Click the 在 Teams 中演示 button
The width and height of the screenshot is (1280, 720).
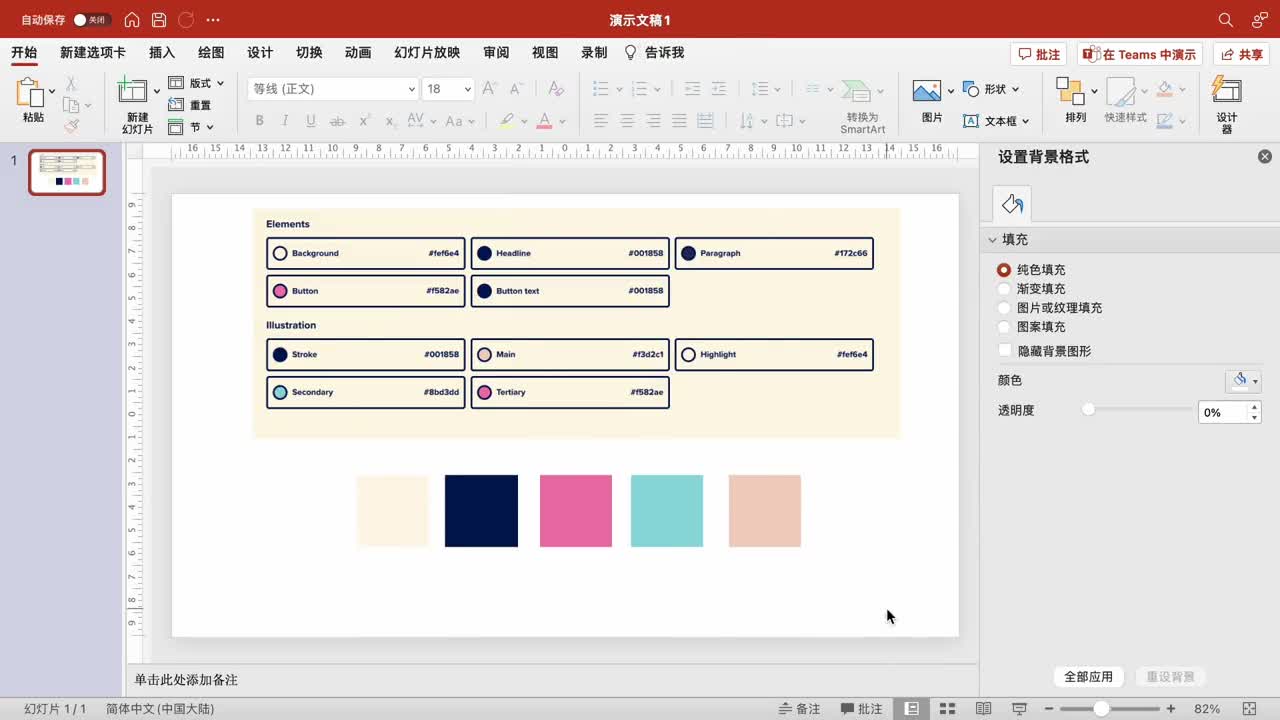(1139, 53)
